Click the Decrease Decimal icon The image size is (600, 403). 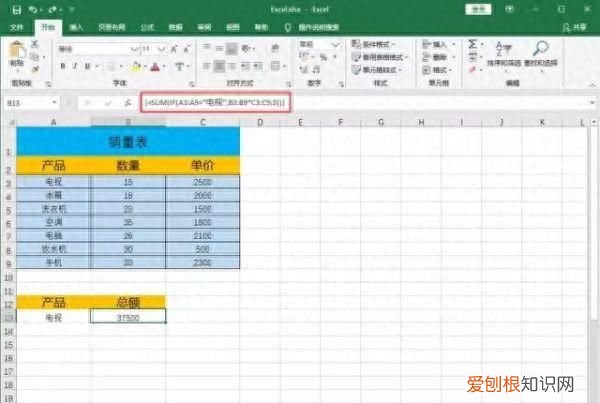[317, 70]
